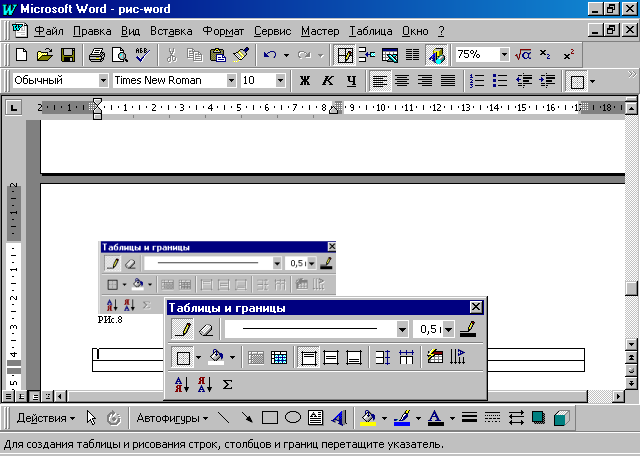The width and height of the screenshot is (640, 456).
Task: Justify the text
Action: point(448,80)
